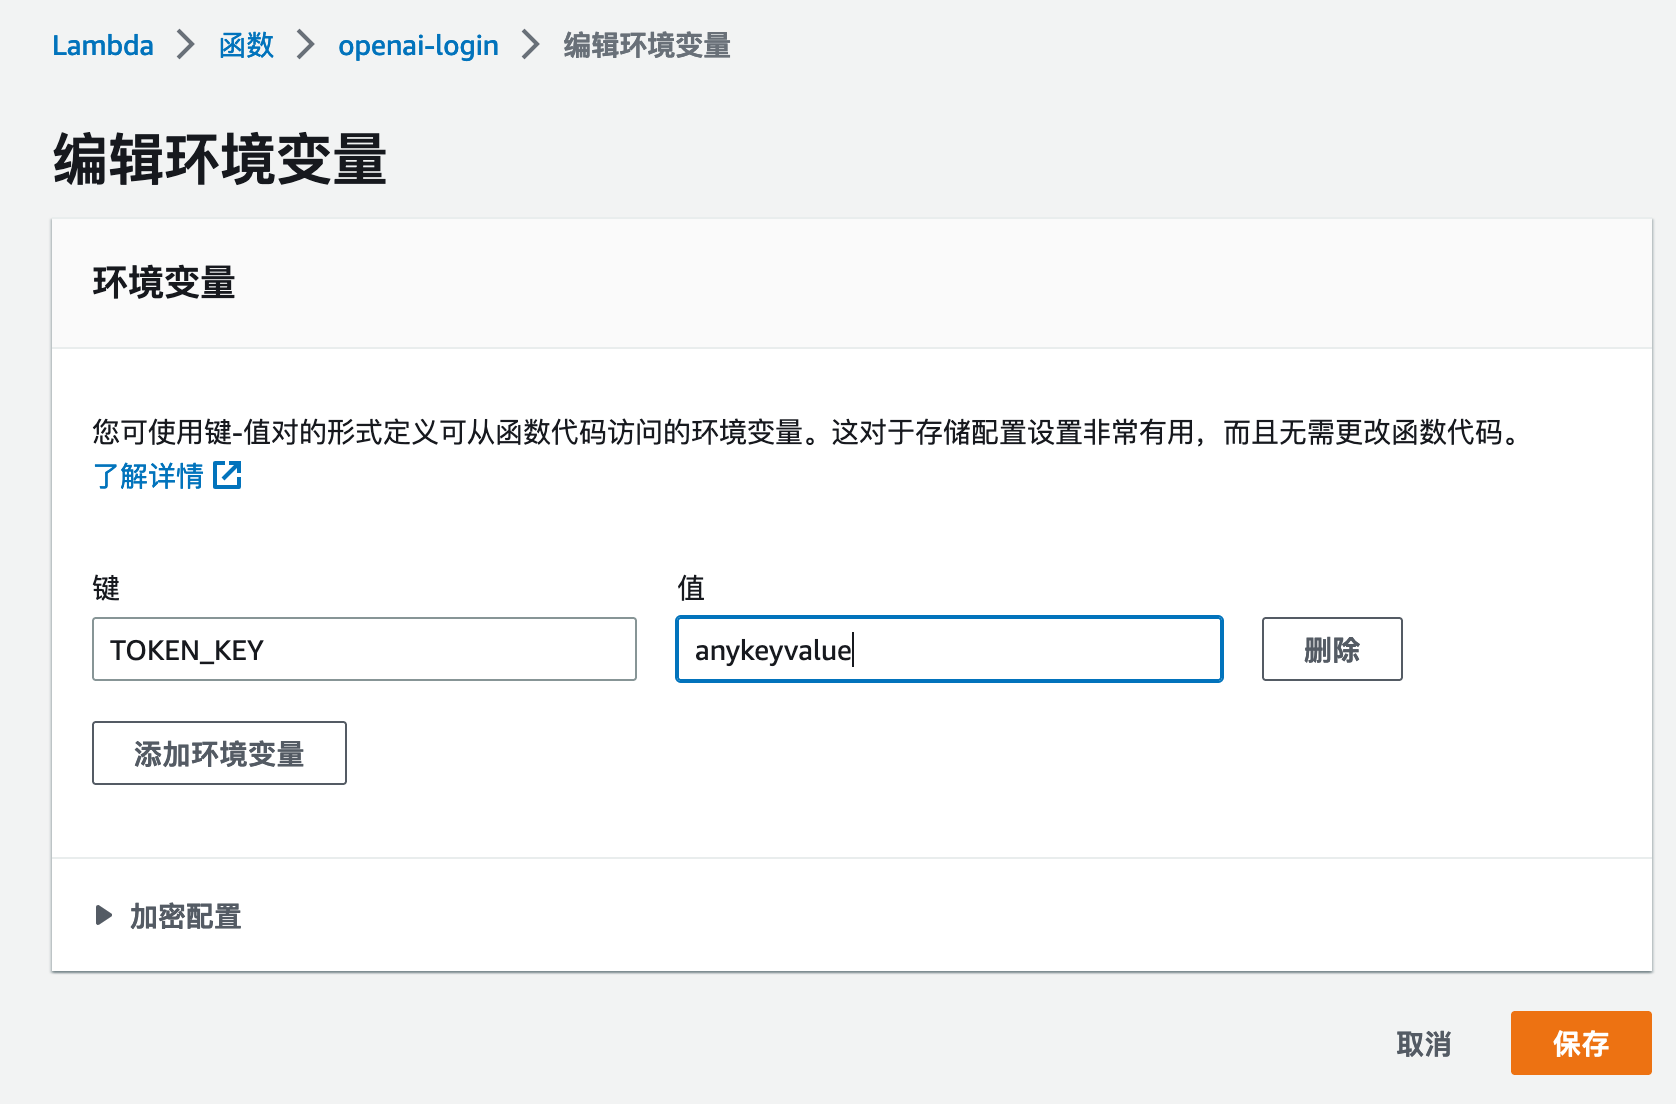Viewport: 1676px width, 1104px height.
Task: Open the Lambda breadcrumb link
Action: coord(102,45)
